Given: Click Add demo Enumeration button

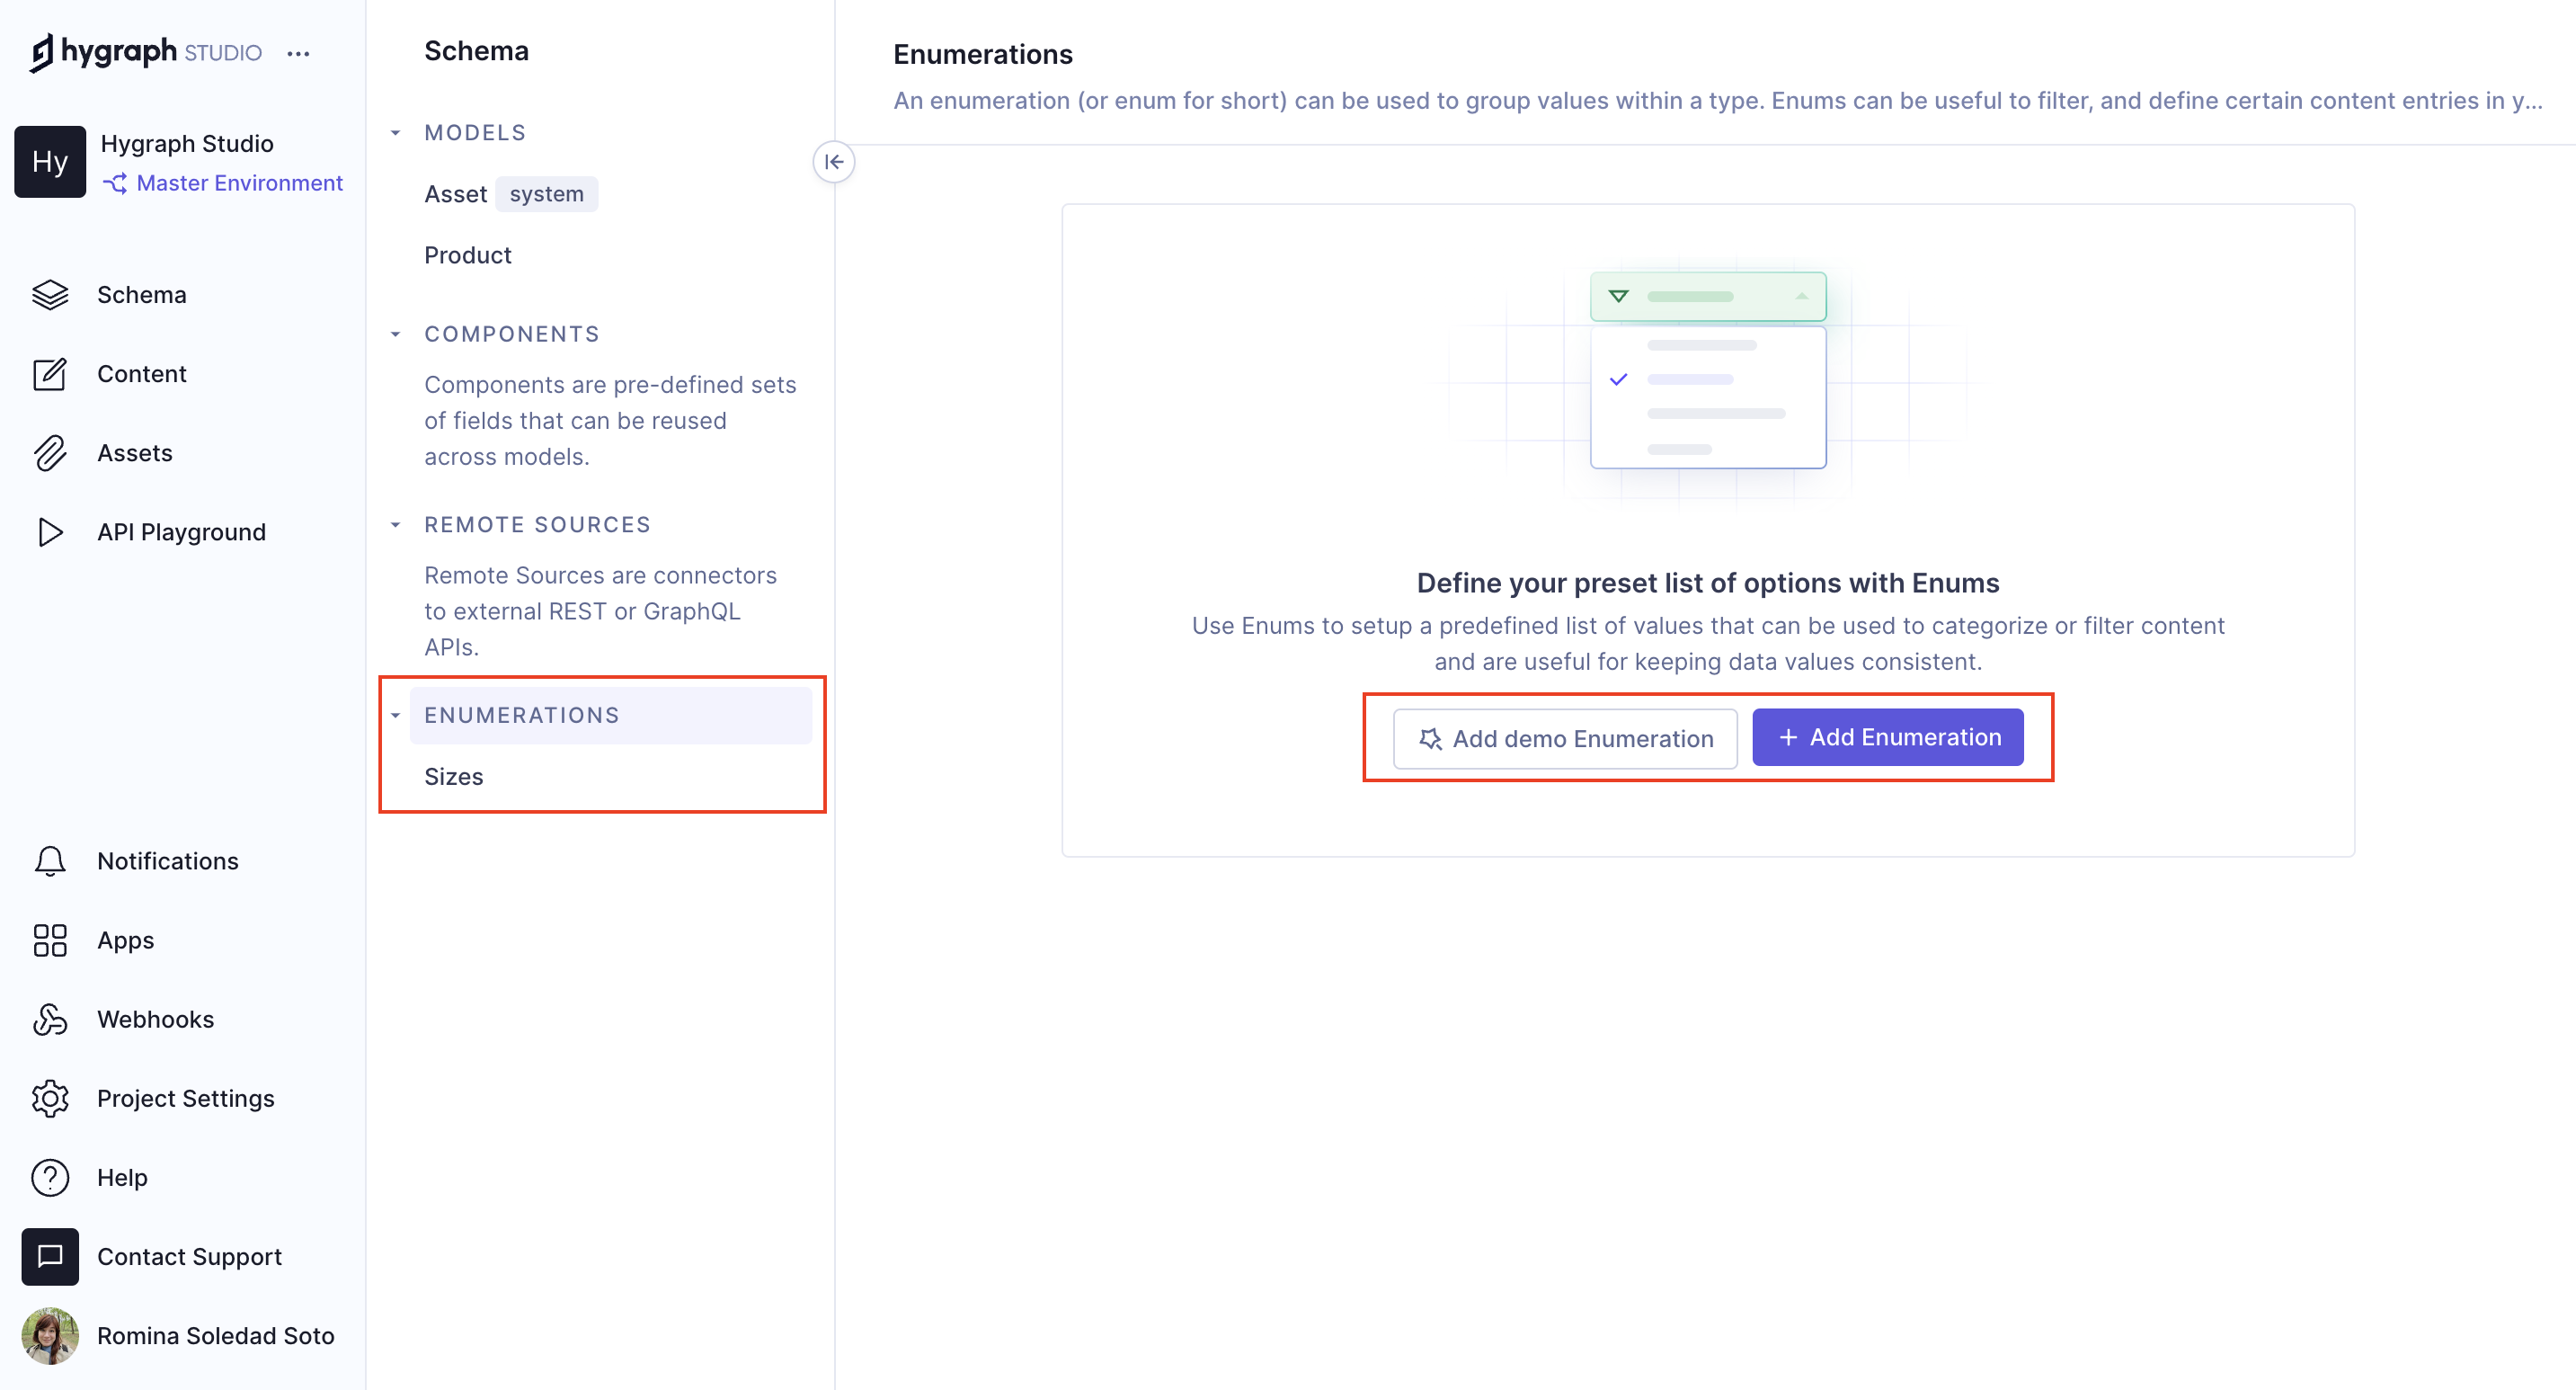Looking at the screenshot, I should tap(1565, 739).
